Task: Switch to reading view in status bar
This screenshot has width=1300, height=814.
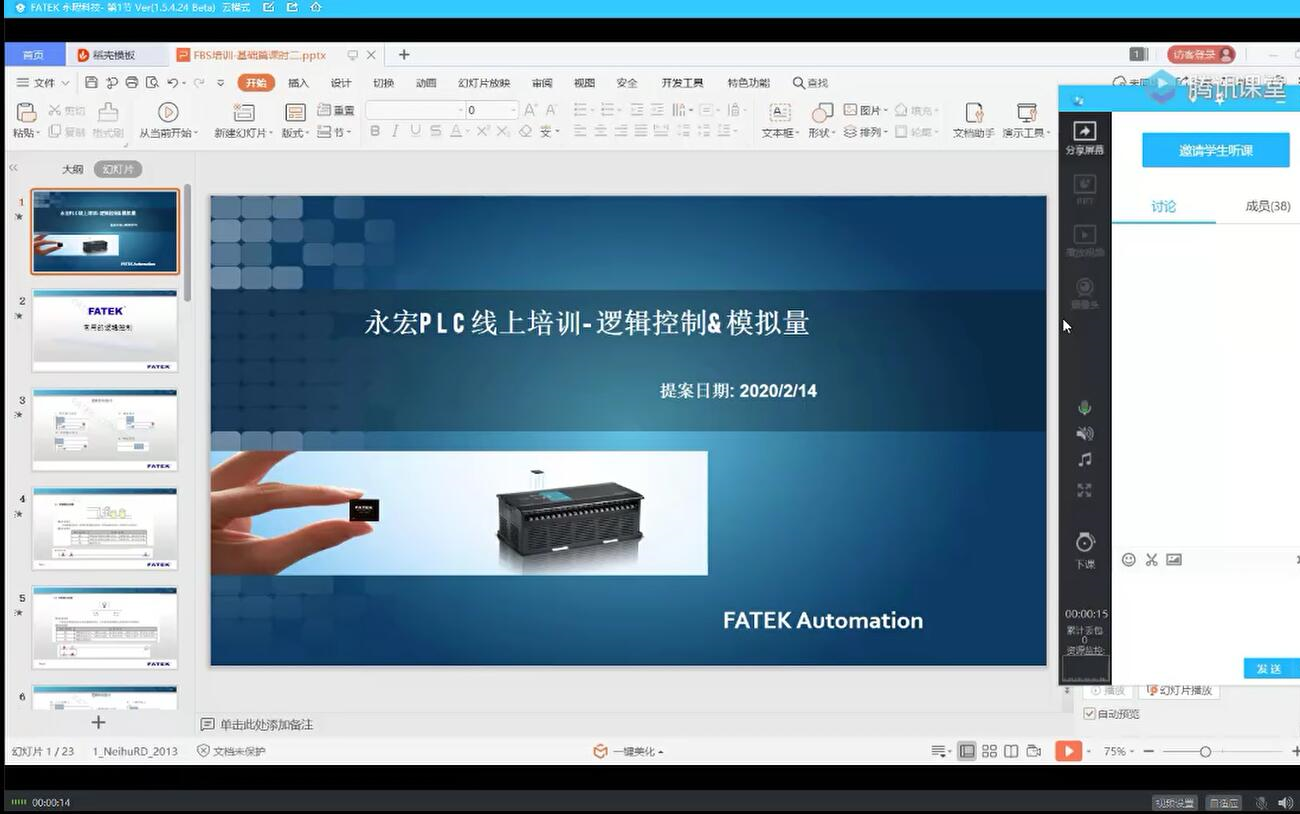Action: point(1011,751)
